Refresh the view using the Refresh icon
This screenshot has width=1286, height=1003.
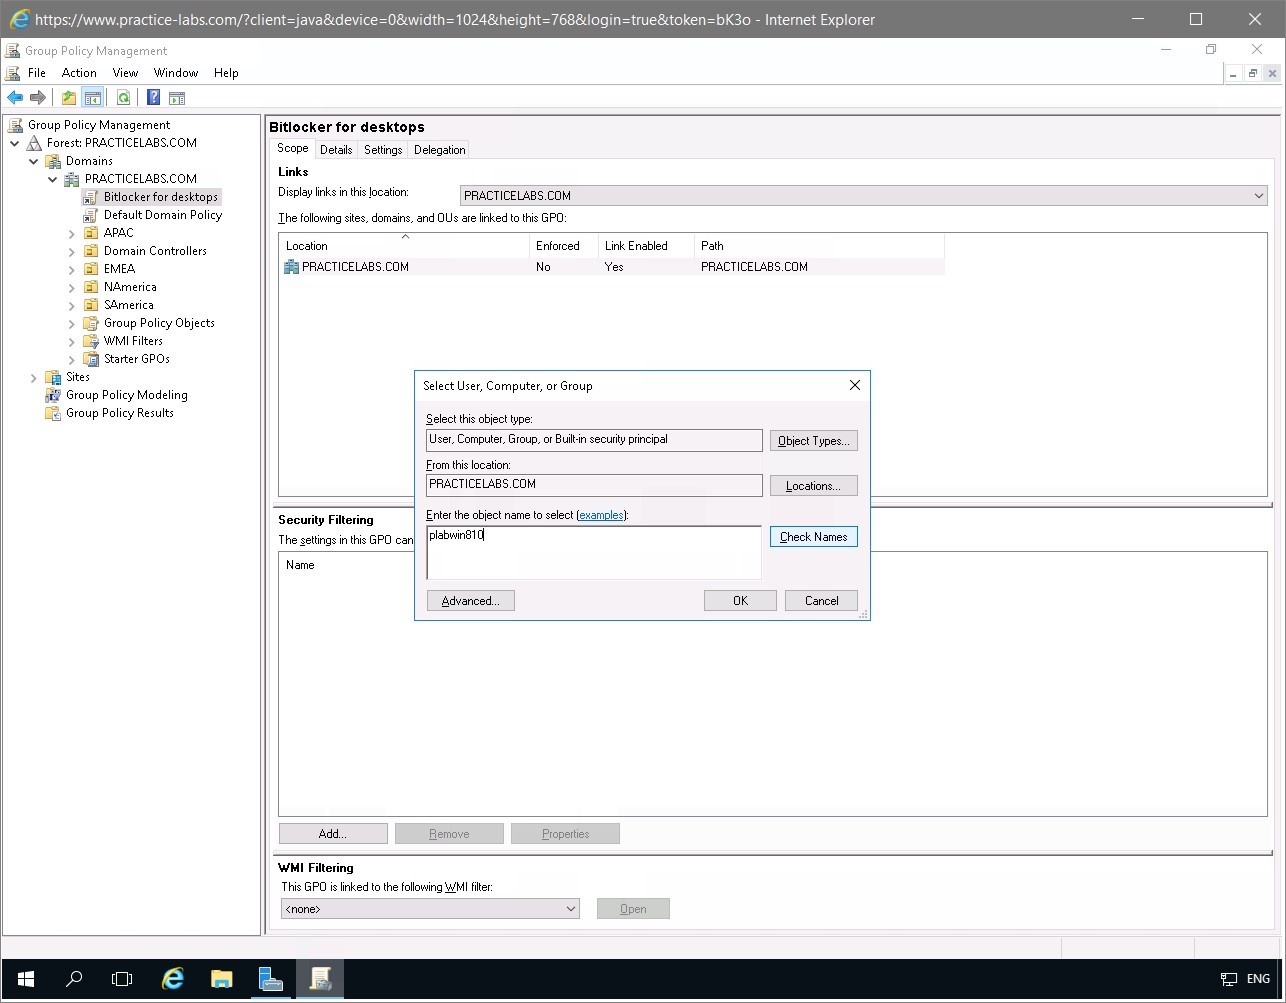[x=123, y=97]
